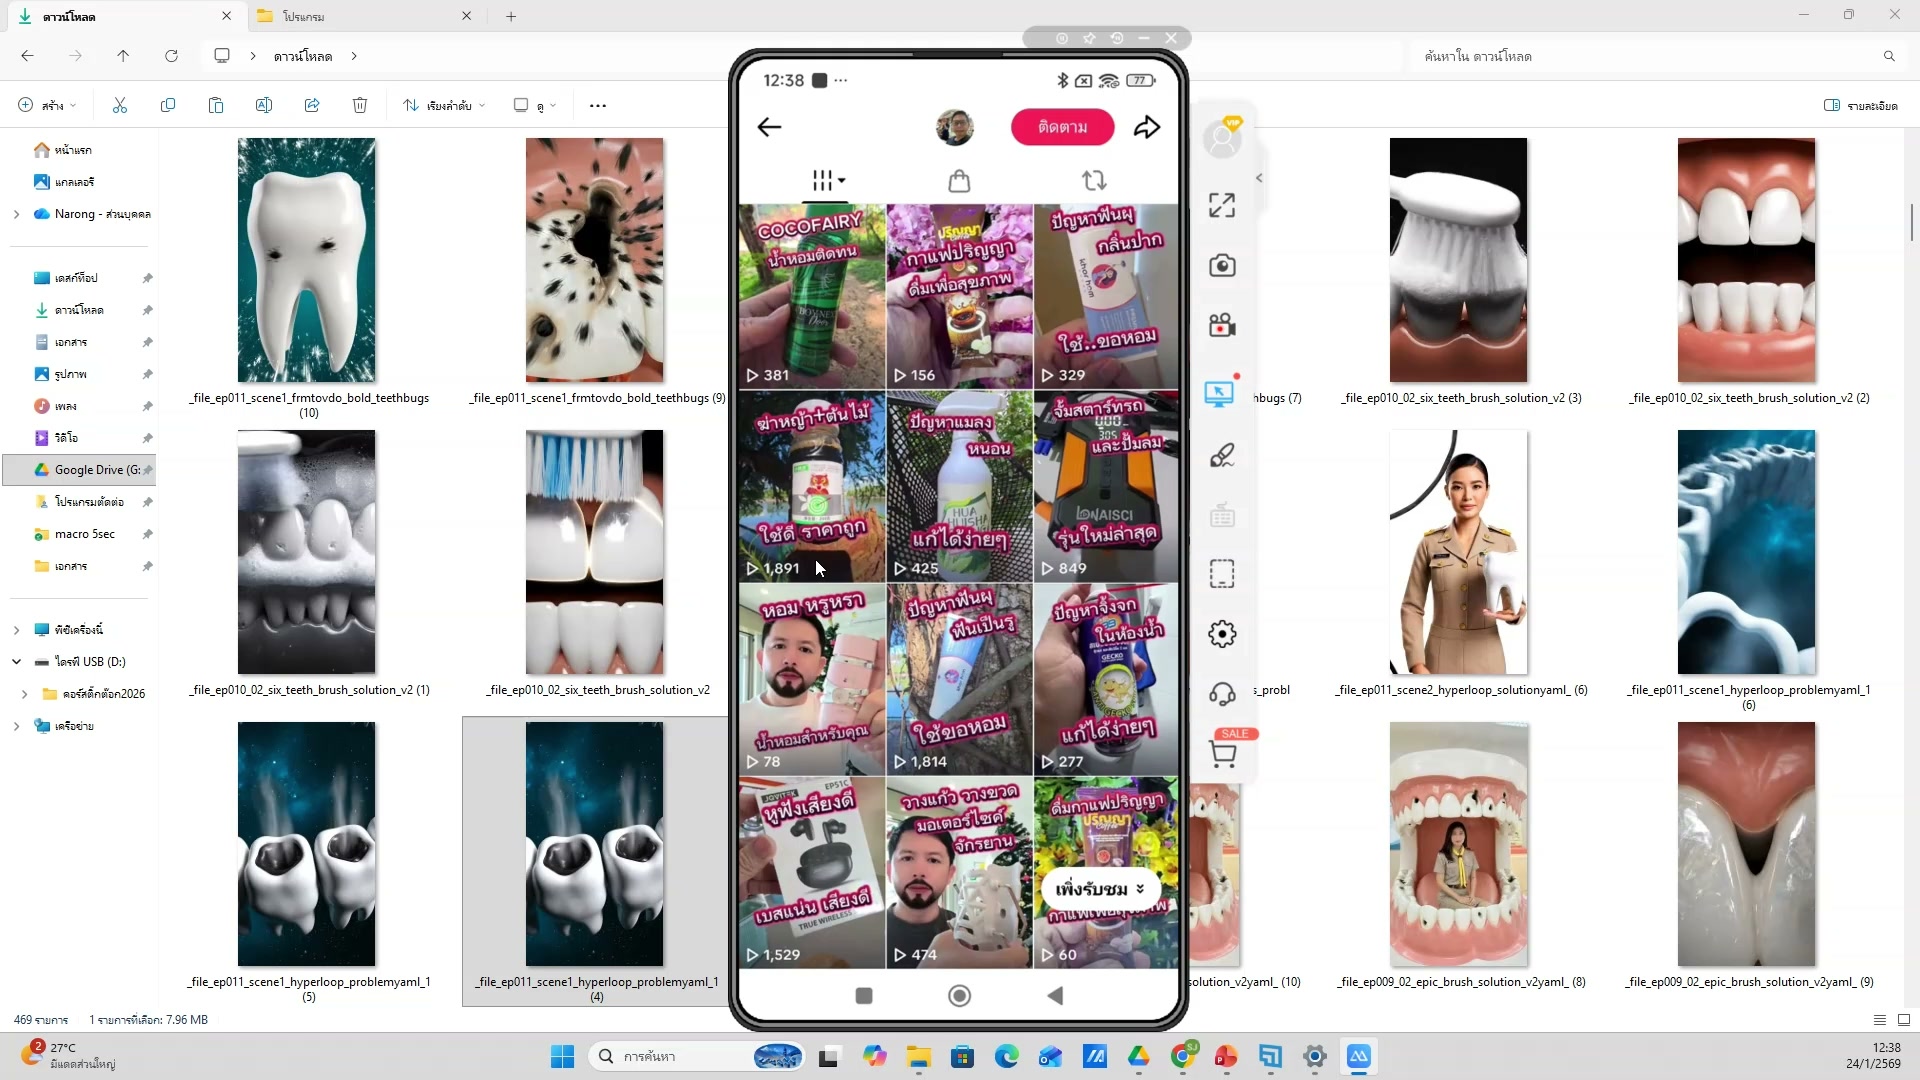This screenshot has width=1920, height=1080.
Task: Expand the Narong OneDrive tree item
Action: (16, 214)
